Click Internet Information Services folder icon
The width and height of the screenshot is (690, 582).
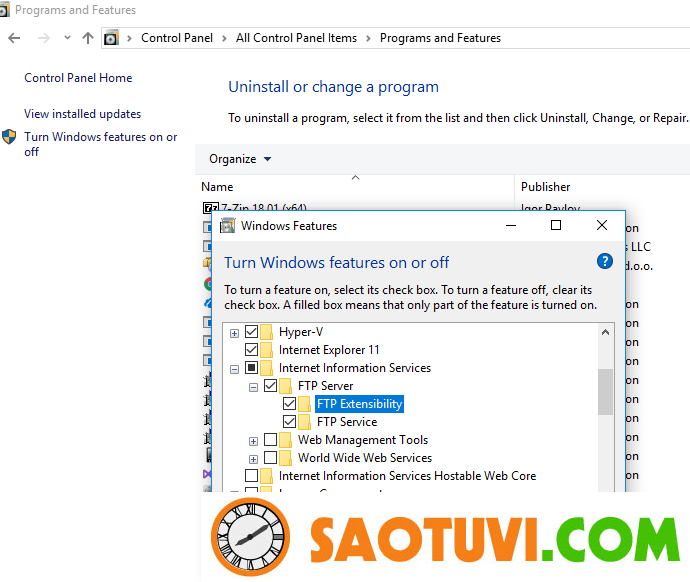pyautogui.click(x=266, y=368)
